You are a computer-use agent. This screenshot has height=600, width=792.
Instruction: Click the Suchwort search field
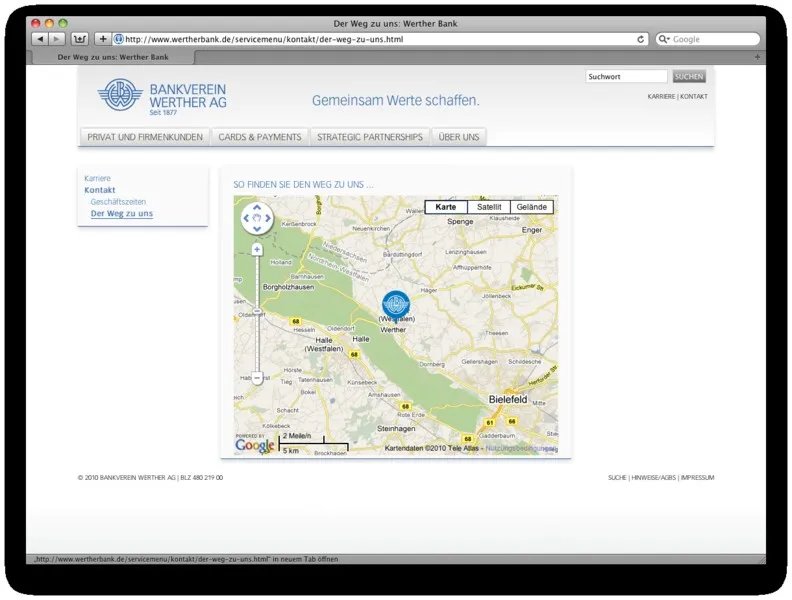point(626,77)
